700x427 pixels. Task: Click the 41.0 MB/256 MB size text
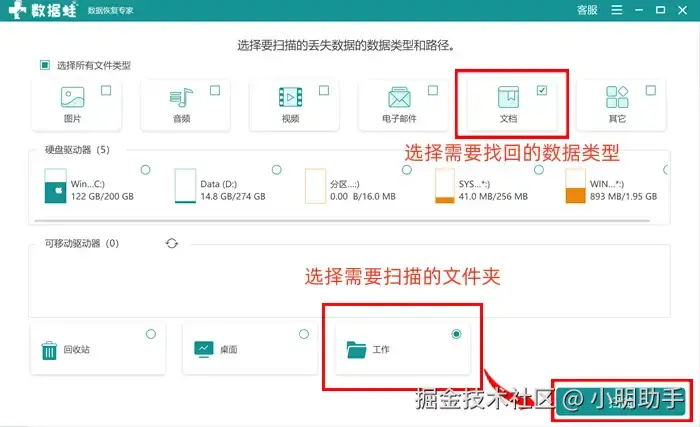pos(493,197)
